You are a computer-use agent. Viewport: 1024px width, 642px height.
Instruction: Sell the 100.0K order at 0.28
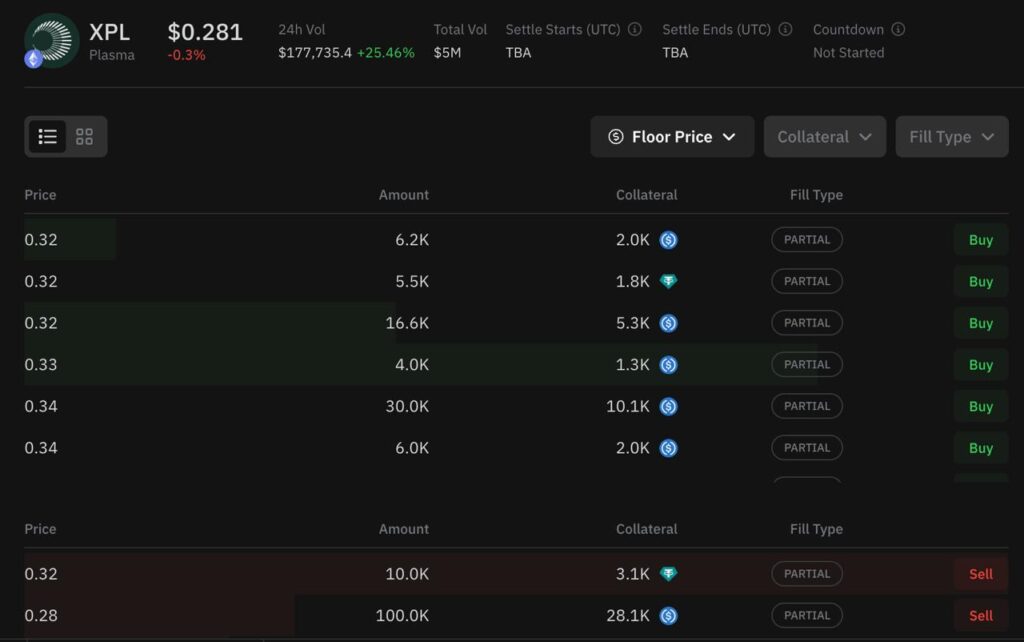(980, 615)
